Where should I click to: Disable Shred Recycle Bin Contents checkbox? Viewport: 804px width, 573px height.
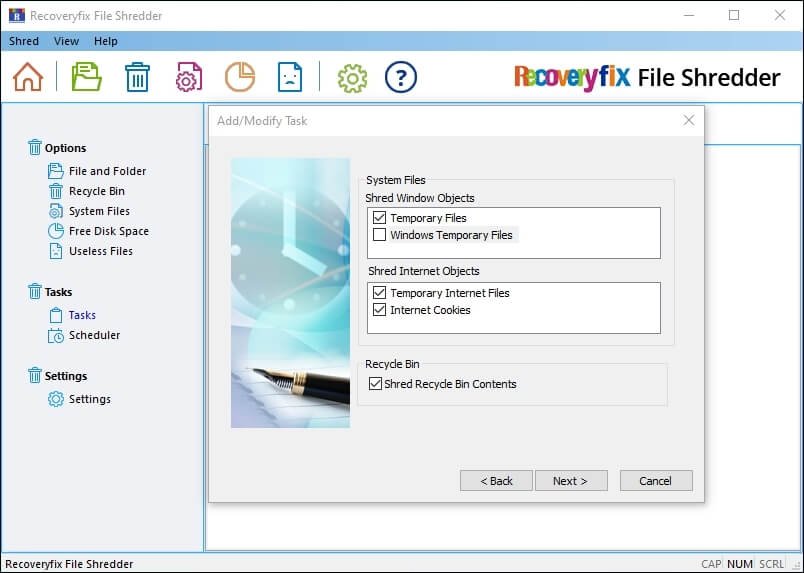click(x=375, y=383)
